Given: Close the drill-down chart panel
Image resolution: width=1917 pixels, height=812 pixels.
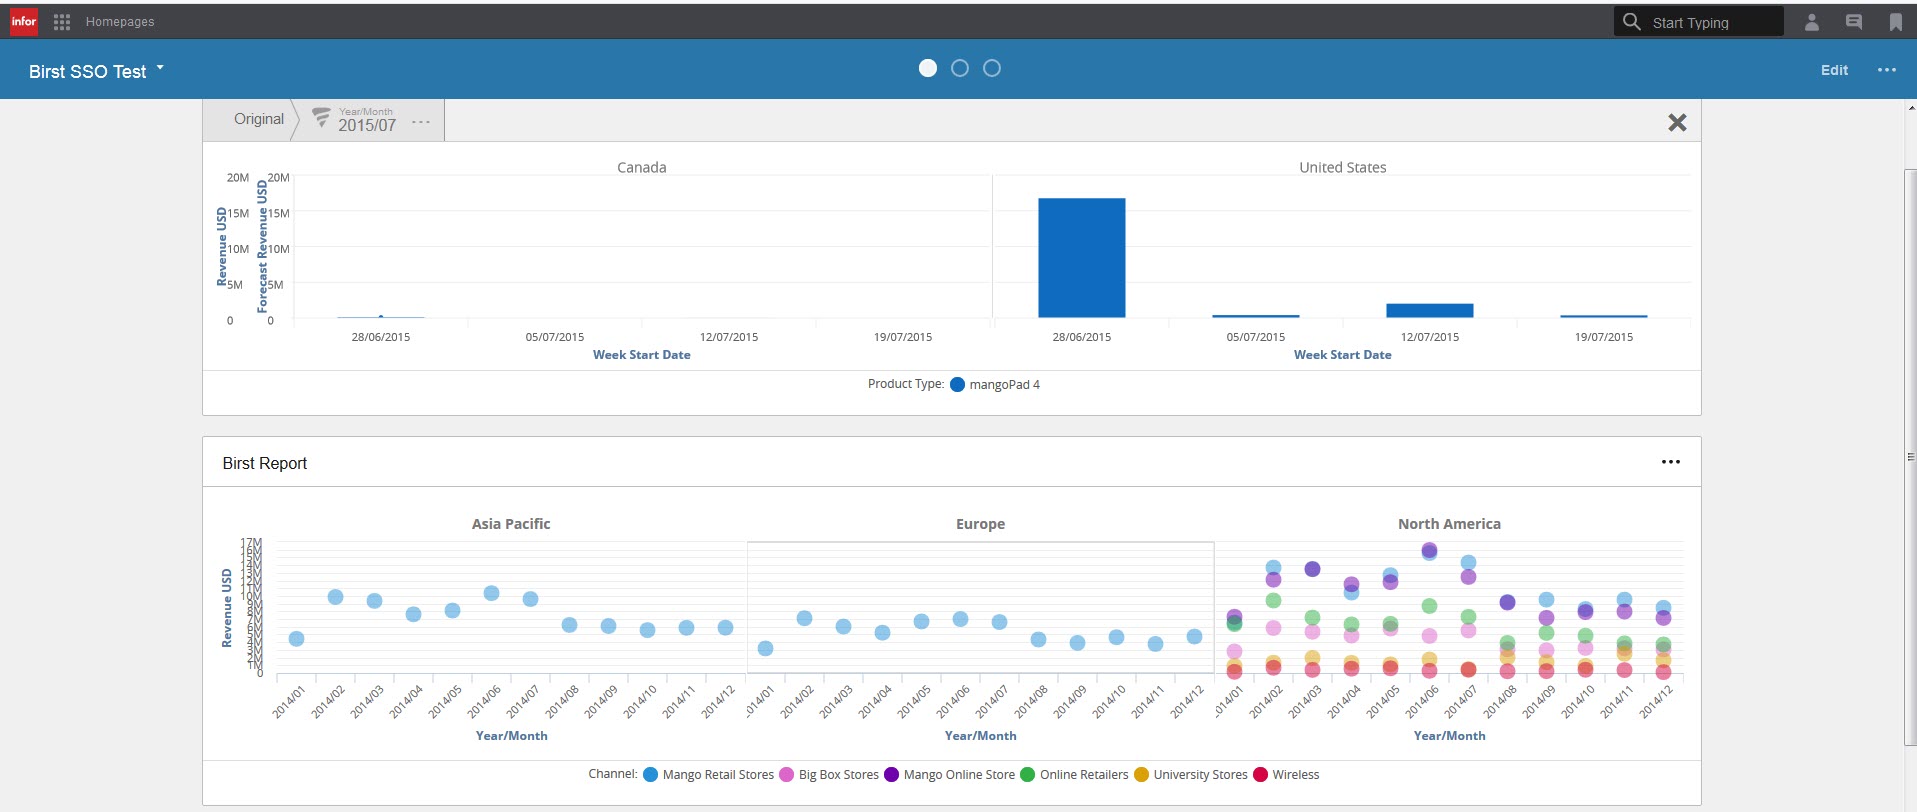Looking at the screenshot, I should [x=1677, y=122].
